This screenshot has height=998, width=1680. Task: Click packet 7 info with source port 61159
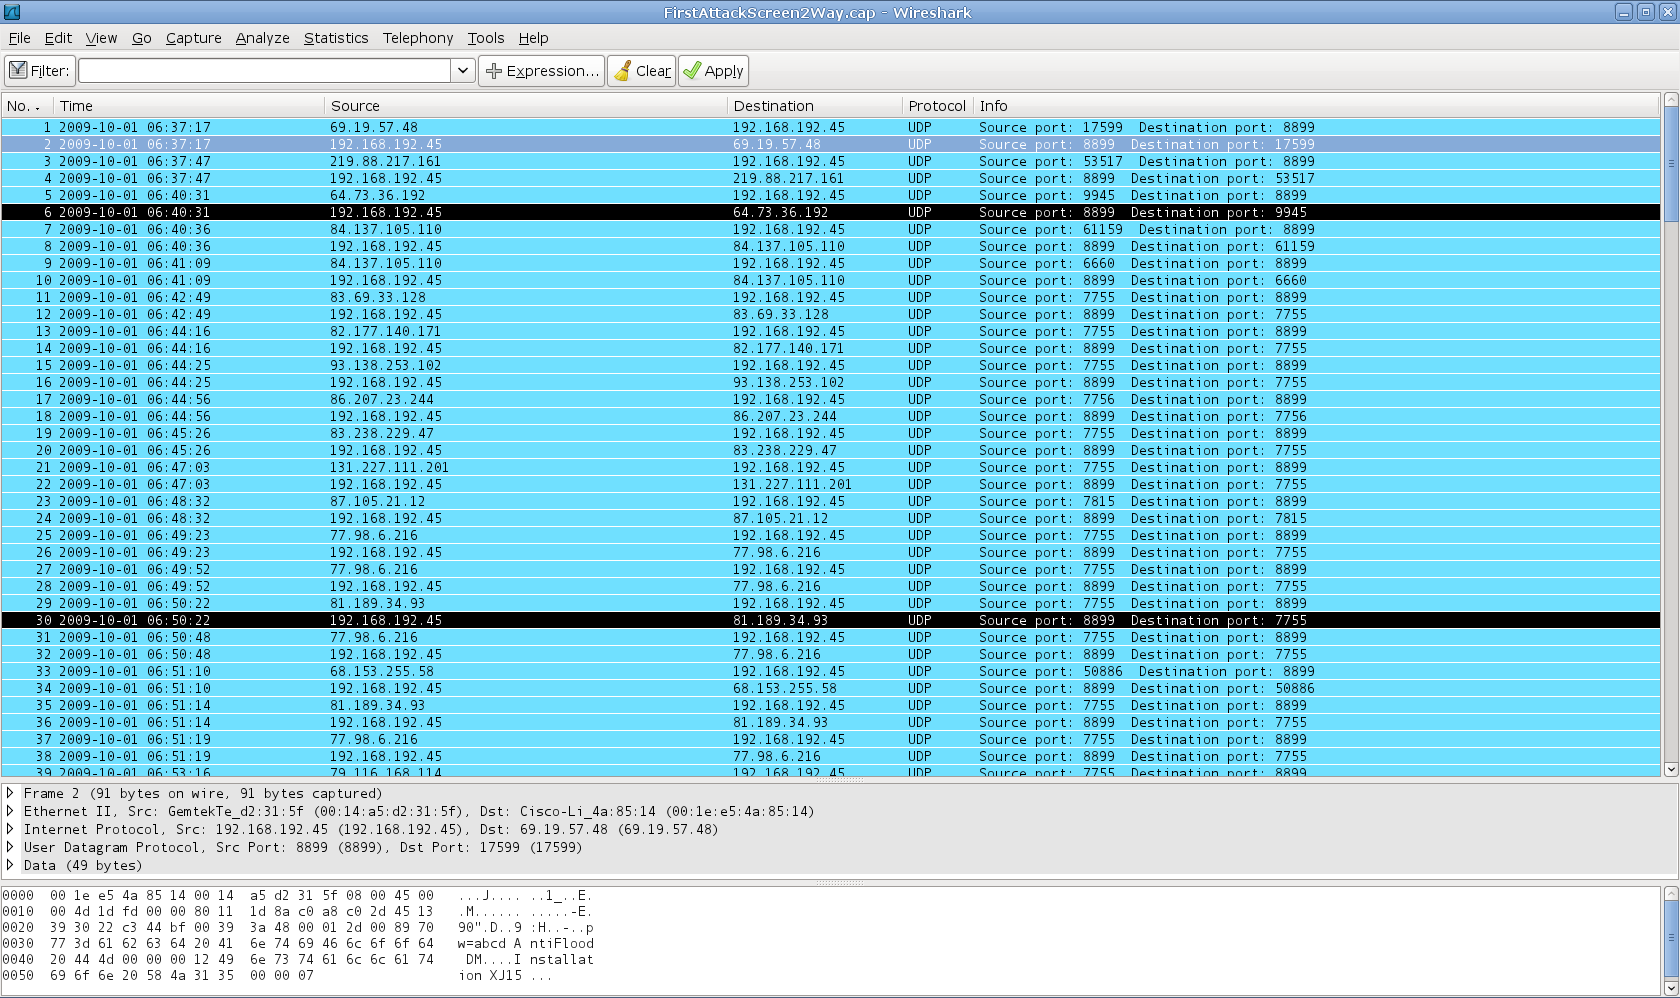pyautogui.click(x=1146, y=229)
